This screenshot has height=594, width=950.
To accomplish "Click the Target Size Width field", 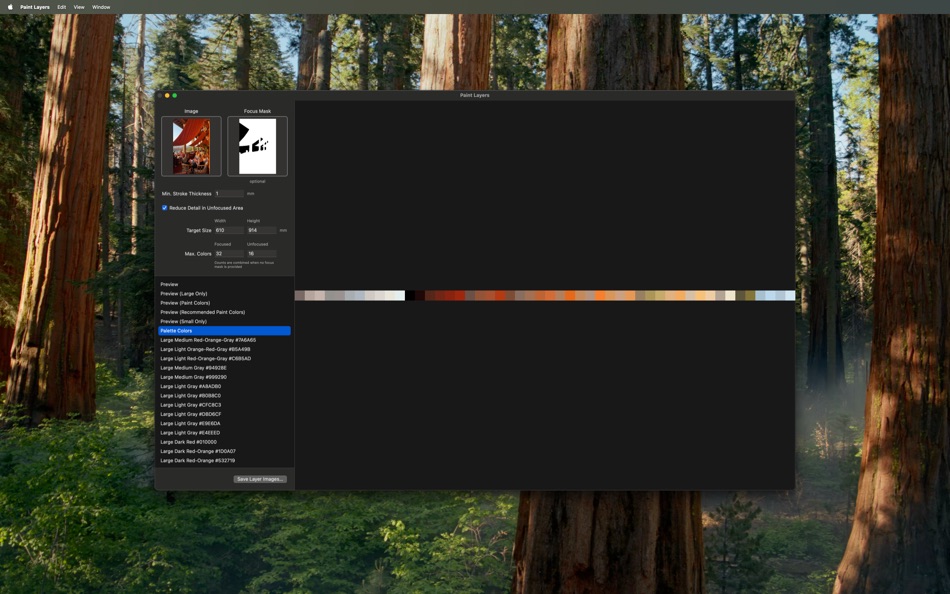I will pyautogui.click(x=229, y=230).
